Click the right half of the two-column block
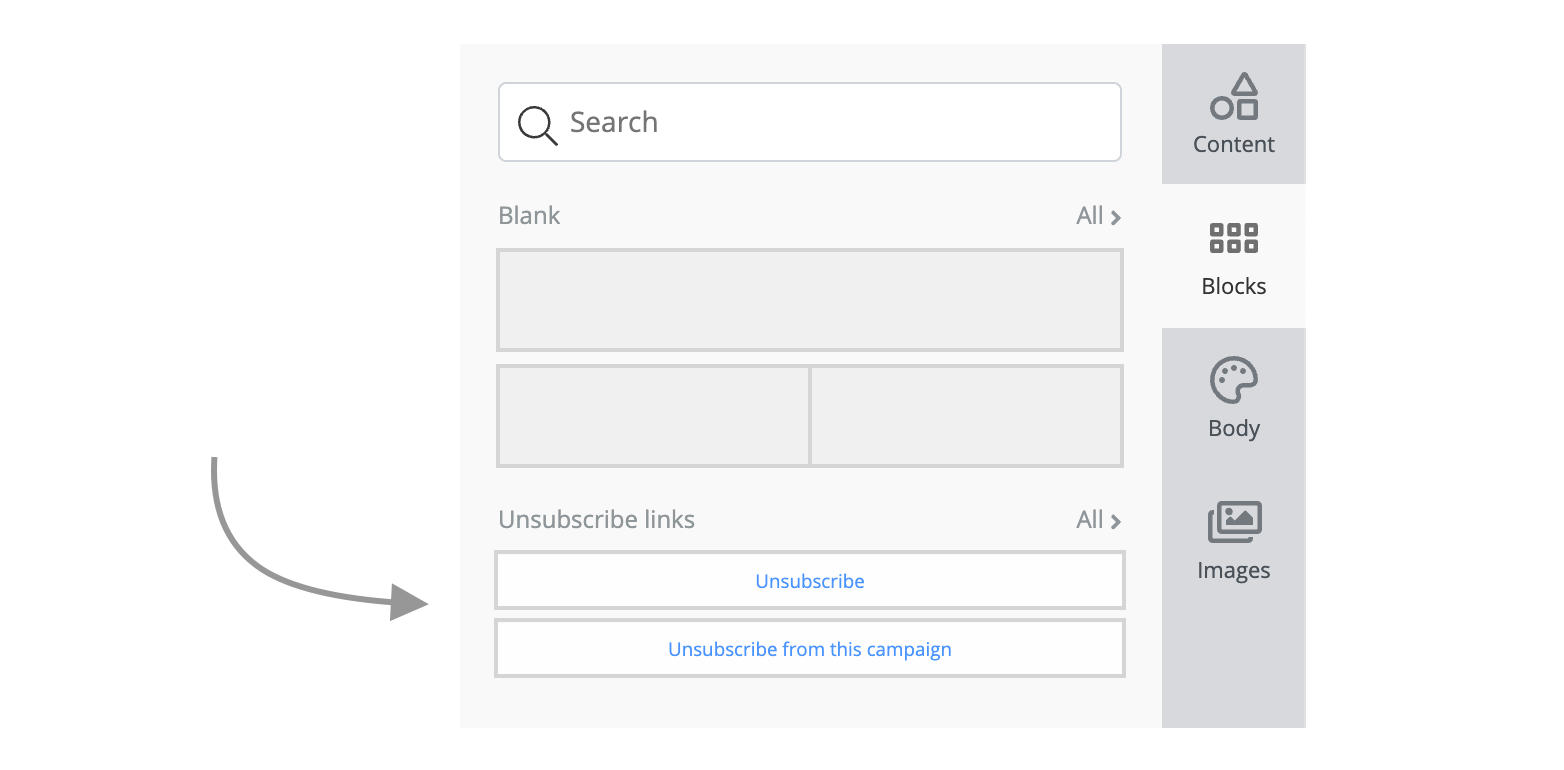The image size is (1564, 770). point(966,416)
